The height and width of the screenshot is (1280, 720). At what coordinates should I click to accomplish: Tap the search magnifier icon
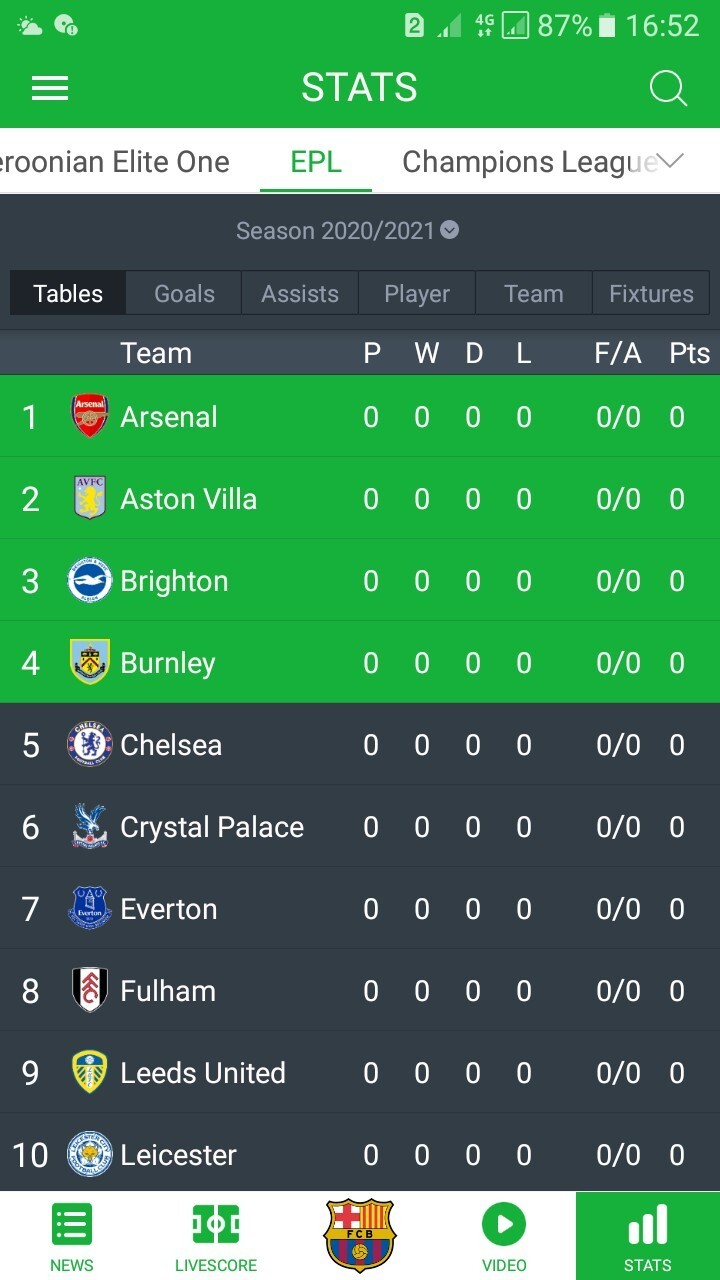click(668, 88)
